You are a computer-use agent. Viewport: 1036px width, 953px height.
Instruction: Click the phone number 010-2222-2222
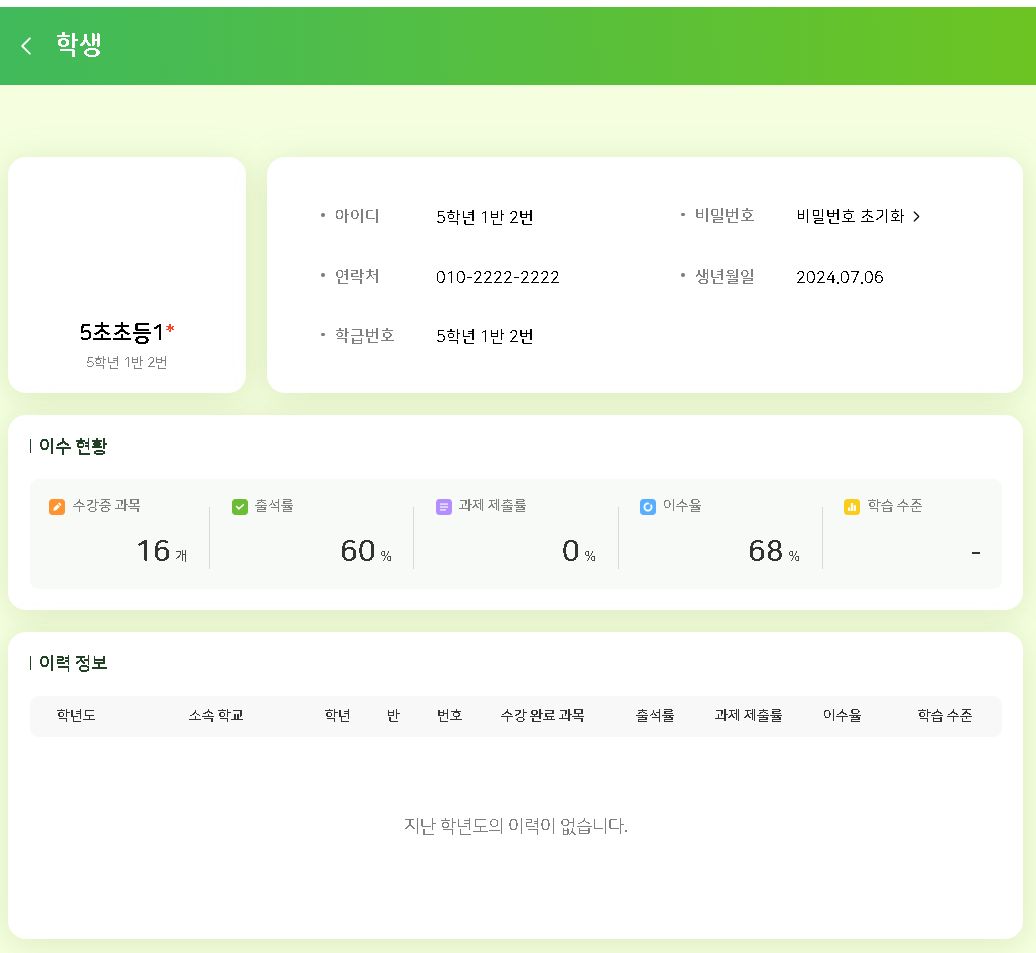click(497, 277)
